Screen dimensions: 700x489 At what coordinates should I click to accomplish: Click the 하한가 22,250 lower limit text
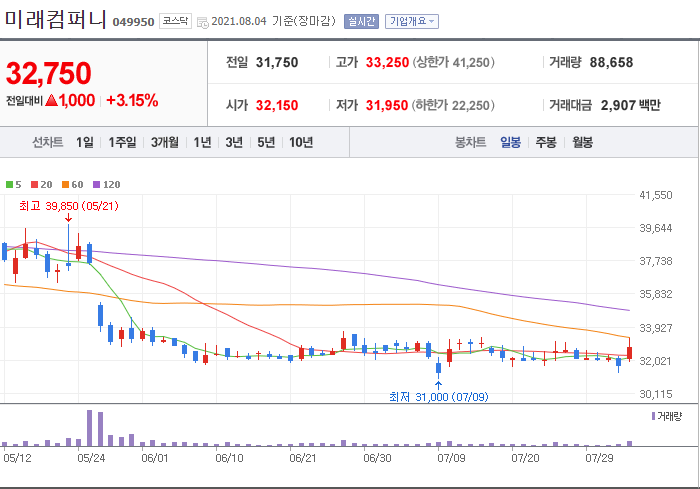point(453,105)
